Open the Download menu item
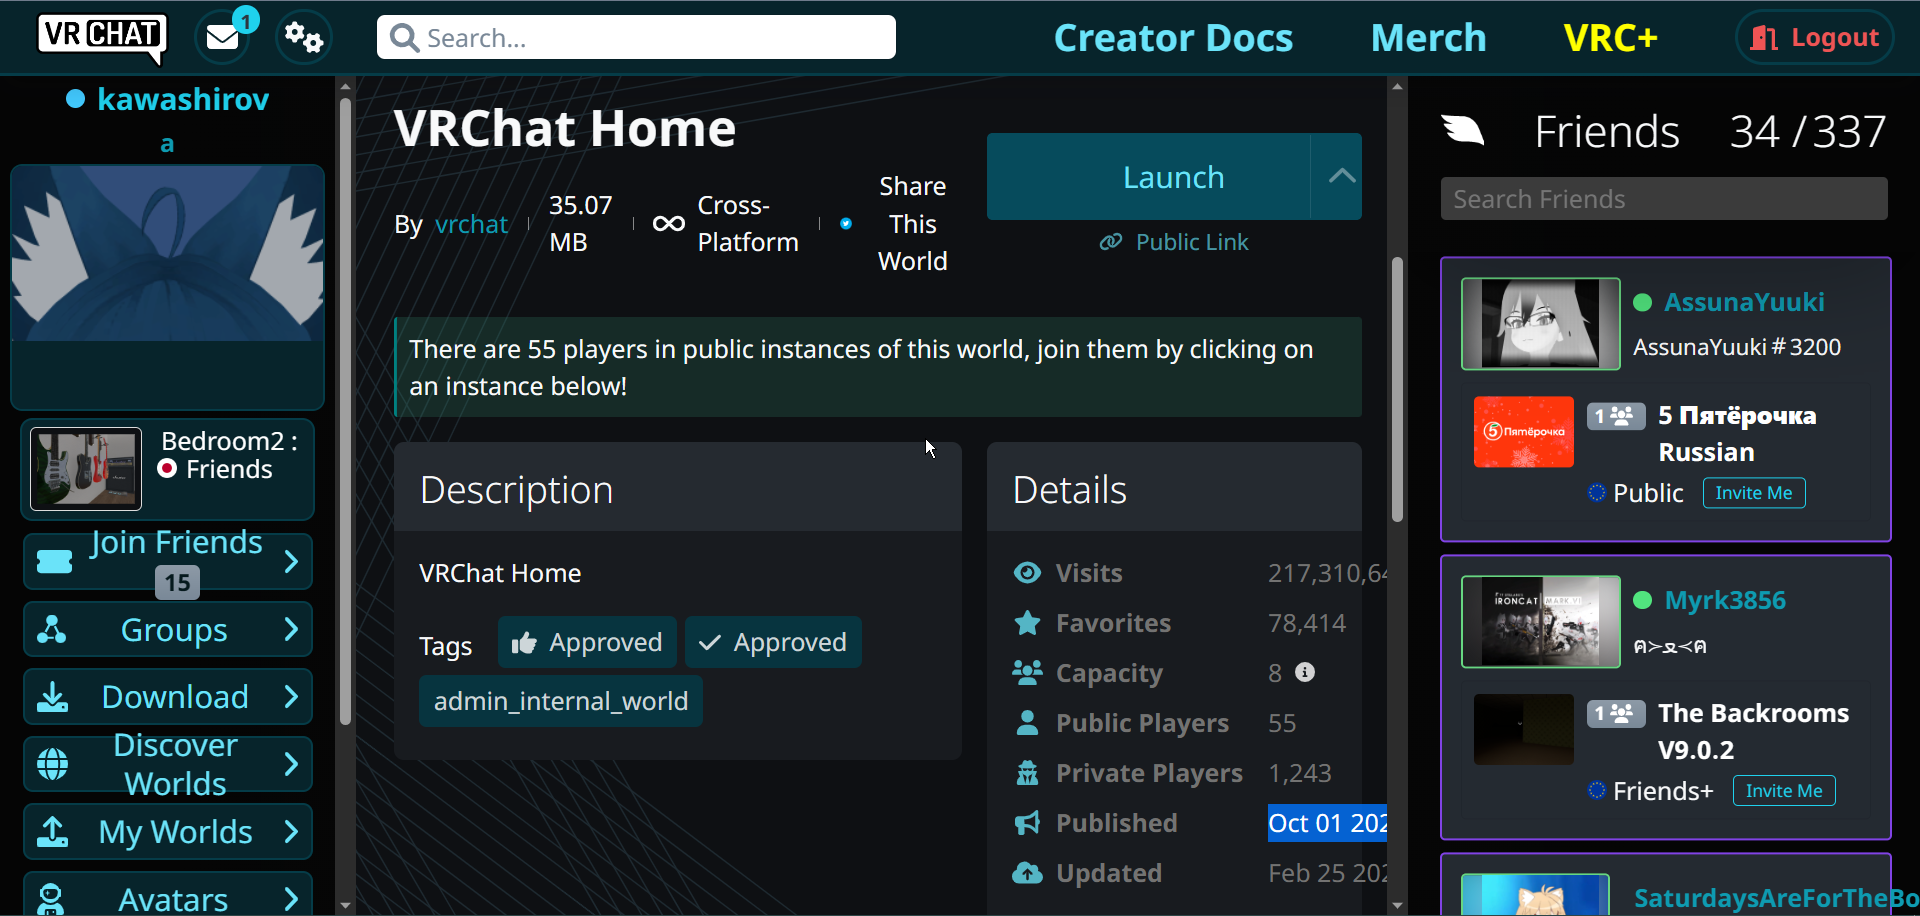Screen dimensions: 1920x916 168,697
